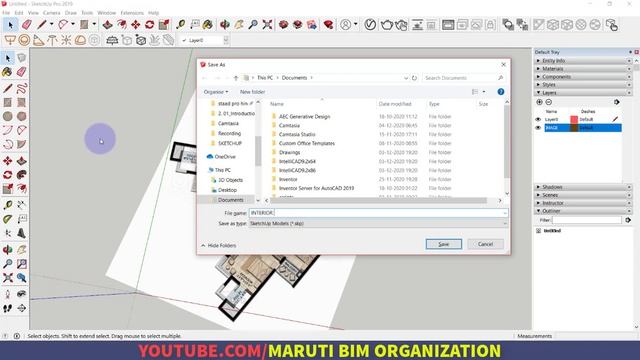Open the Draw menu
This screenshot has height=360, width=640.
coord(71,13)
